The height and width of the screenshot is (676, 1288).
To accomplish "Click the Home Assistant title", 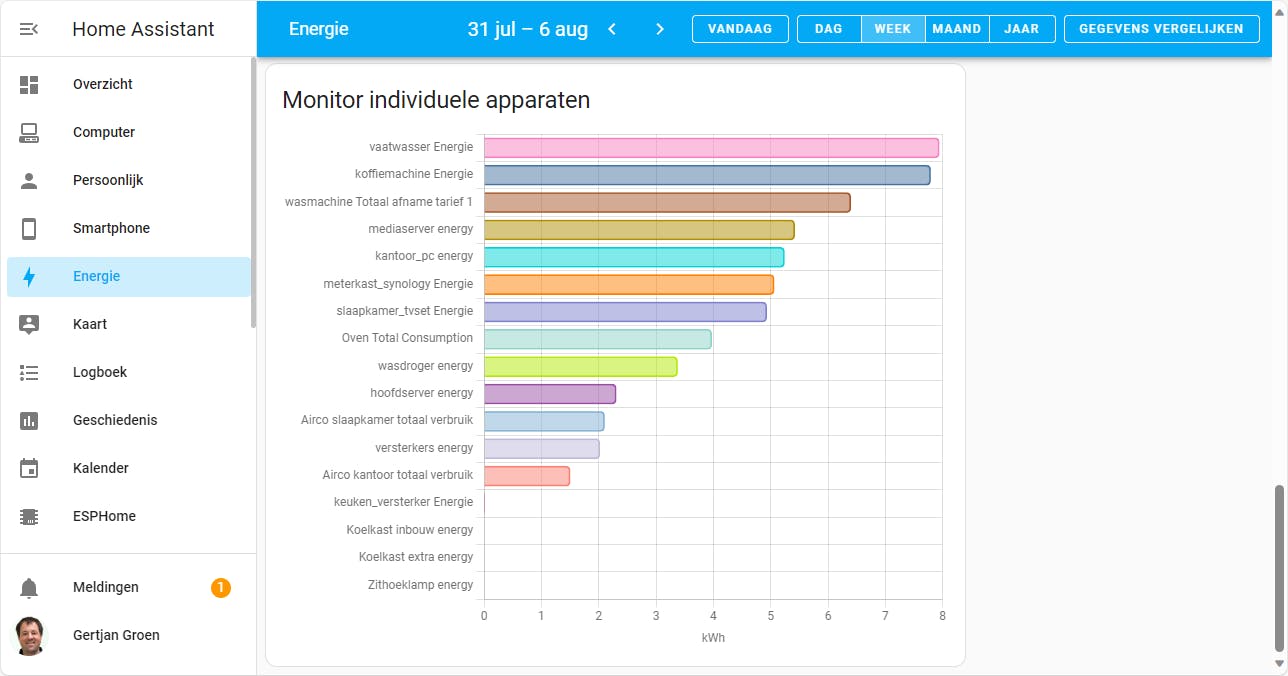I will [x=143, y=29].
